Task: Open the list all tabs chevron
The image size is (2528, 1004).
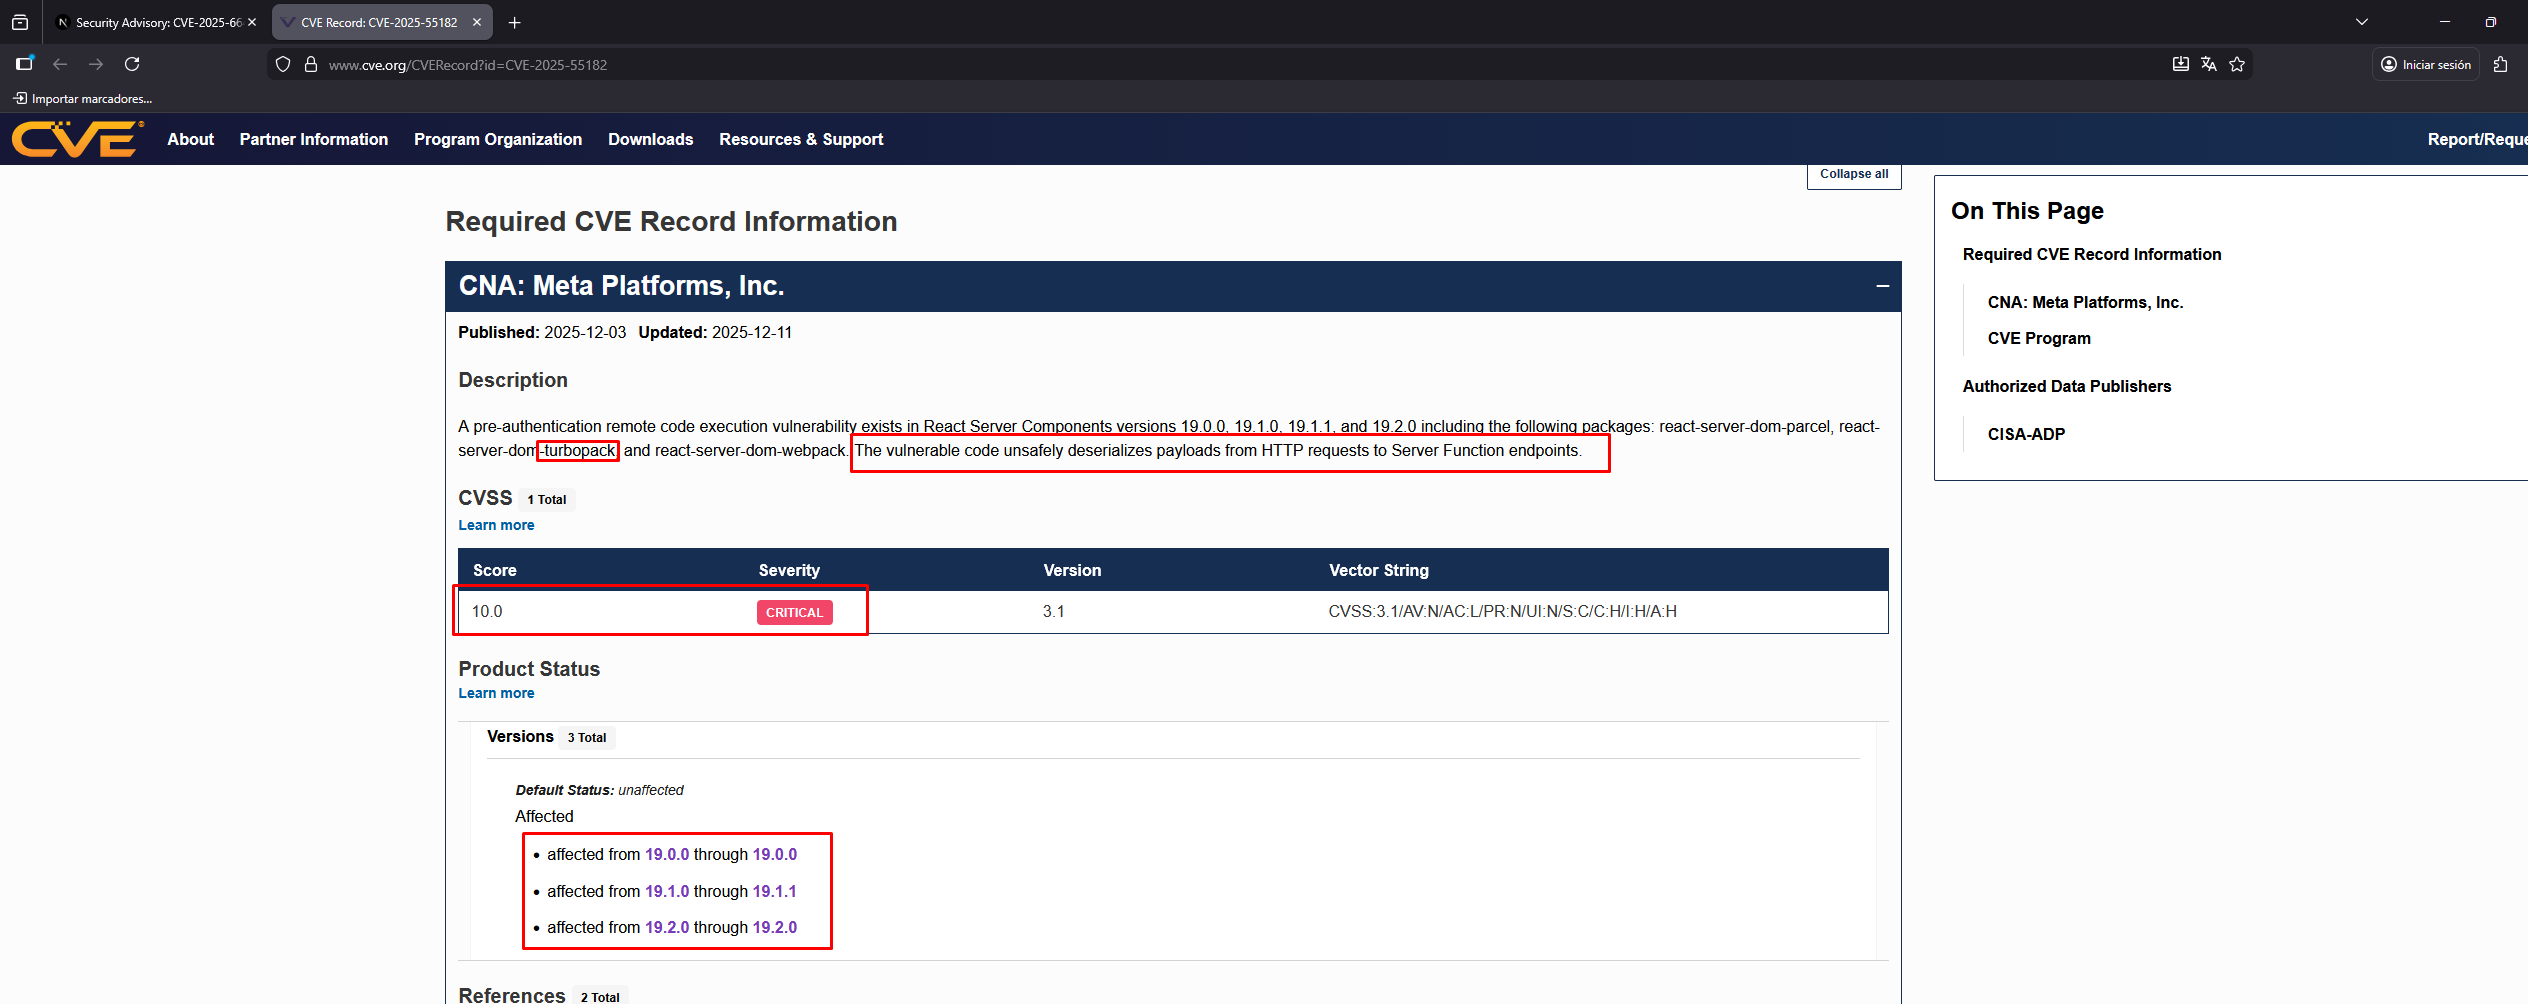Action: click(2361, 22)
